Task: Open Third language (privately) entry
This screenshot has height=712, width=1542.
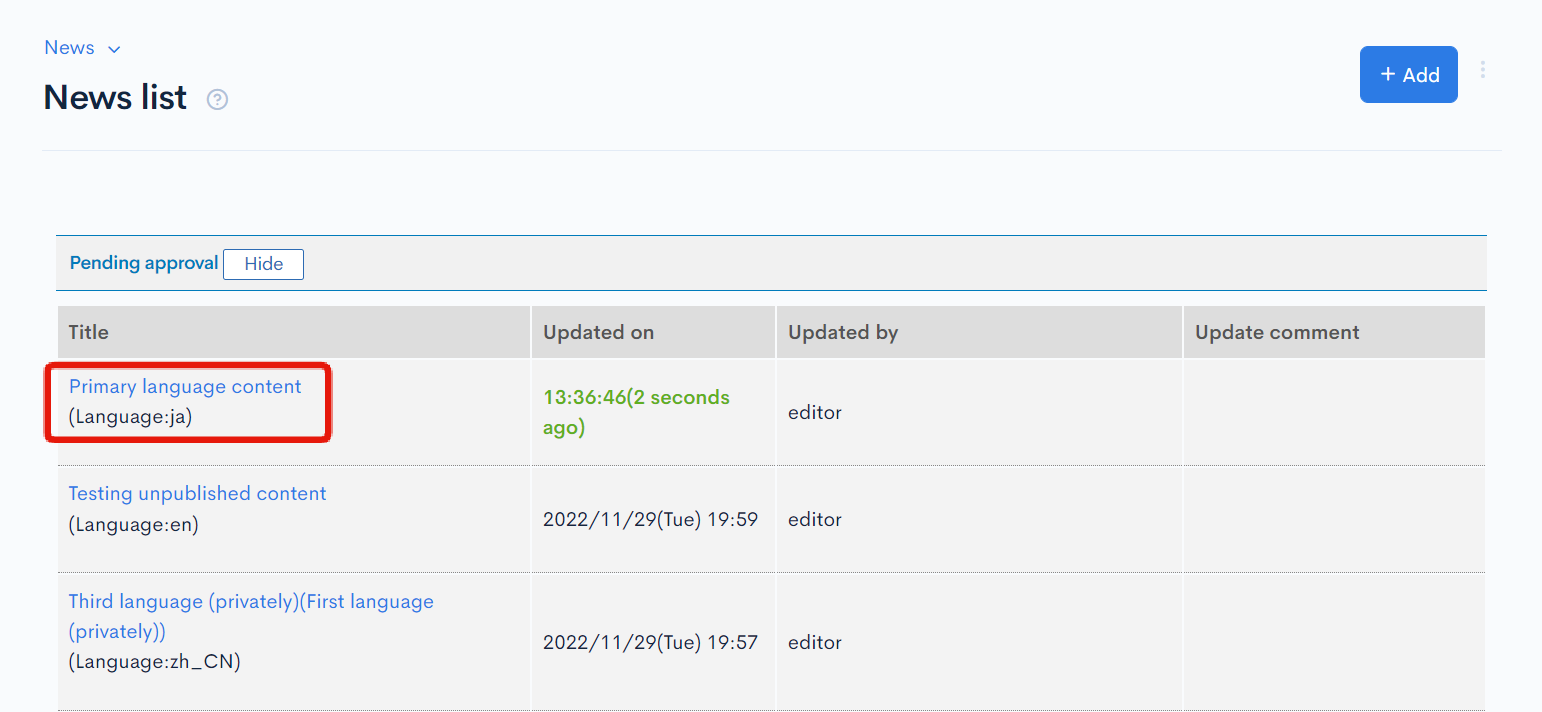Action: point(251,616)
